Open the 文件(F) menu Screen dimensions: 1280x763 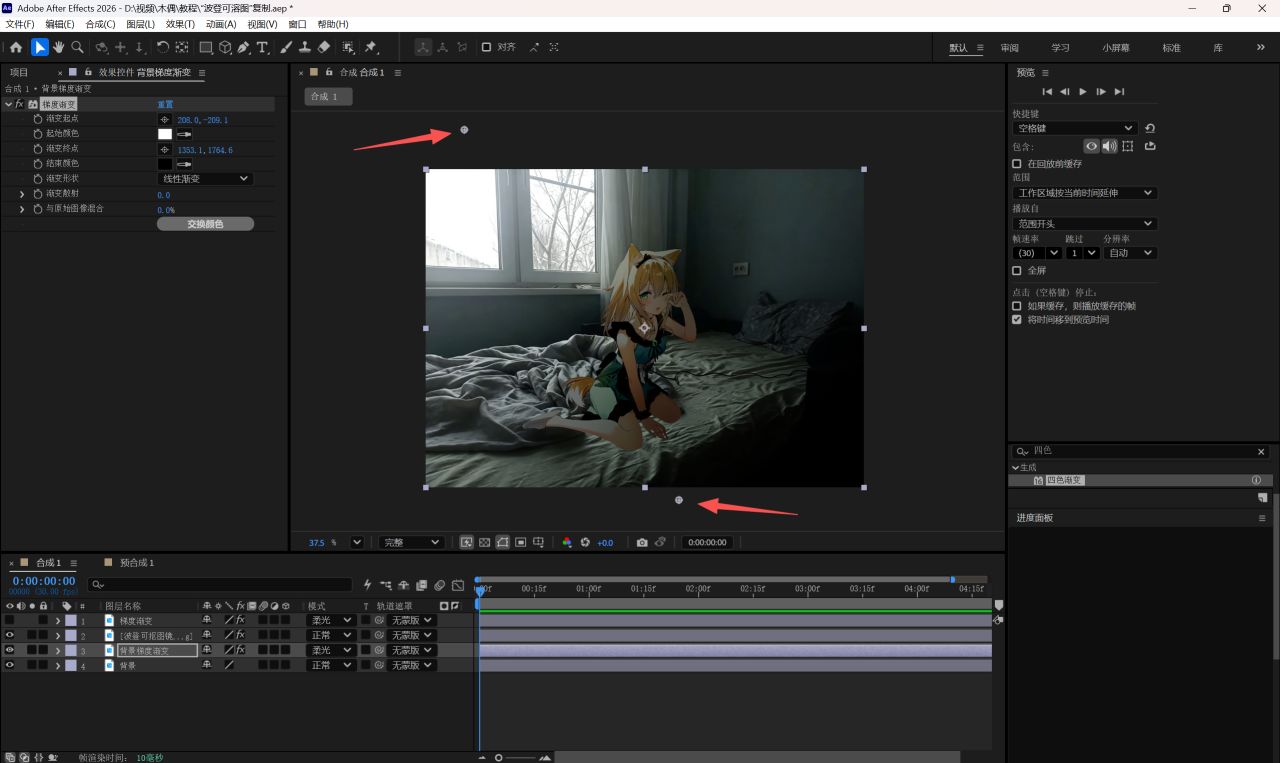(20, 24)
